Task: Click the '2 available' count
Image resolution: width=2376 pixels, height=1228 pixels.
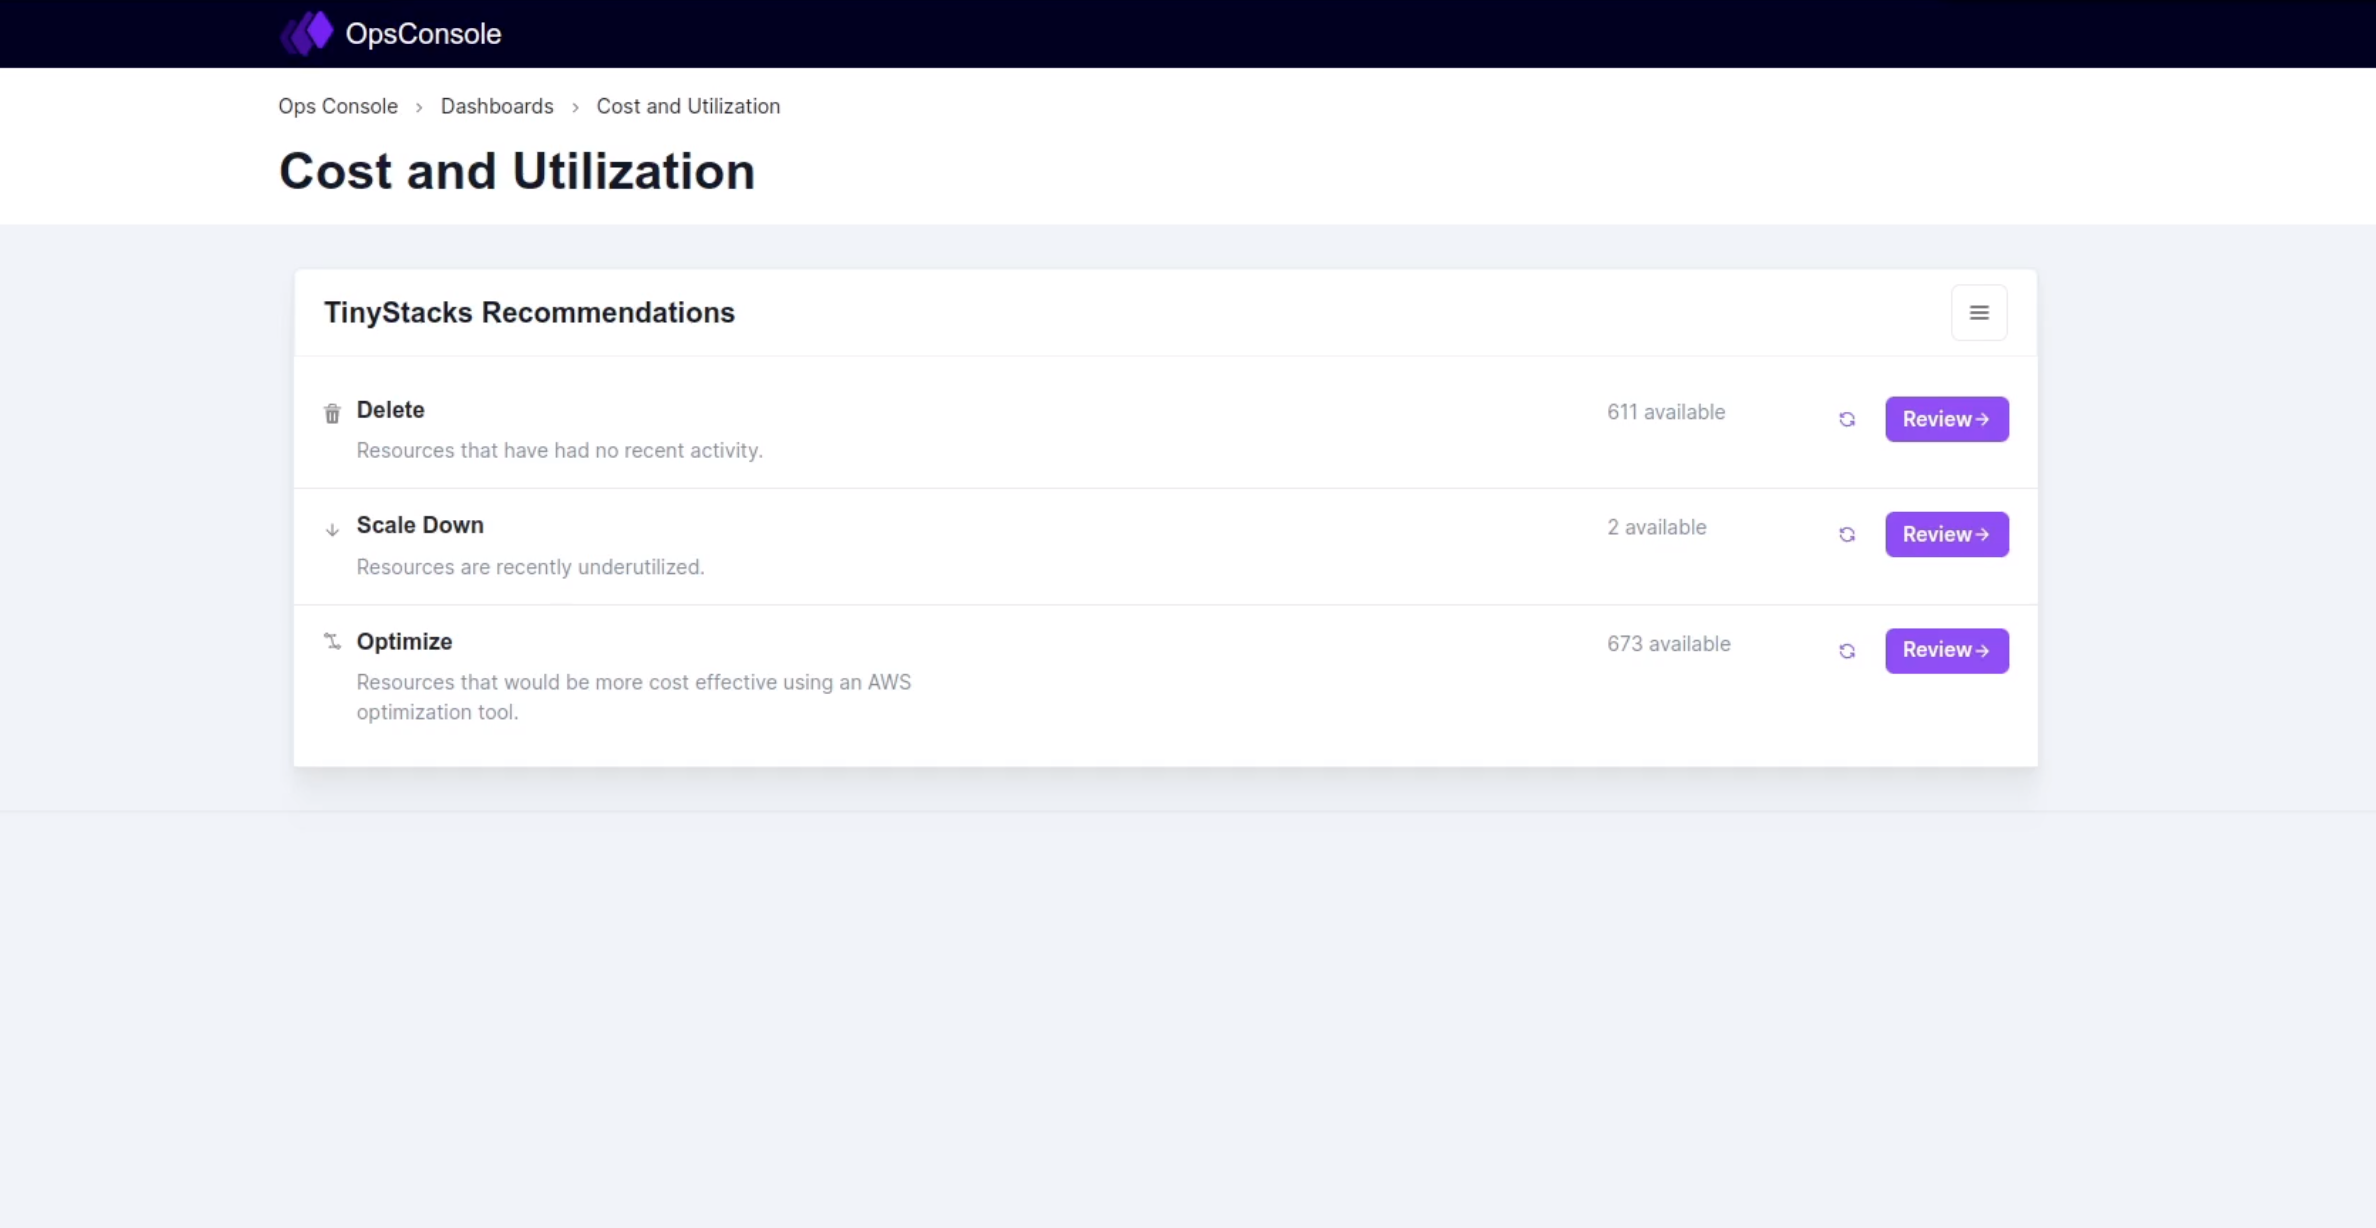Action: click(1657, 527)
